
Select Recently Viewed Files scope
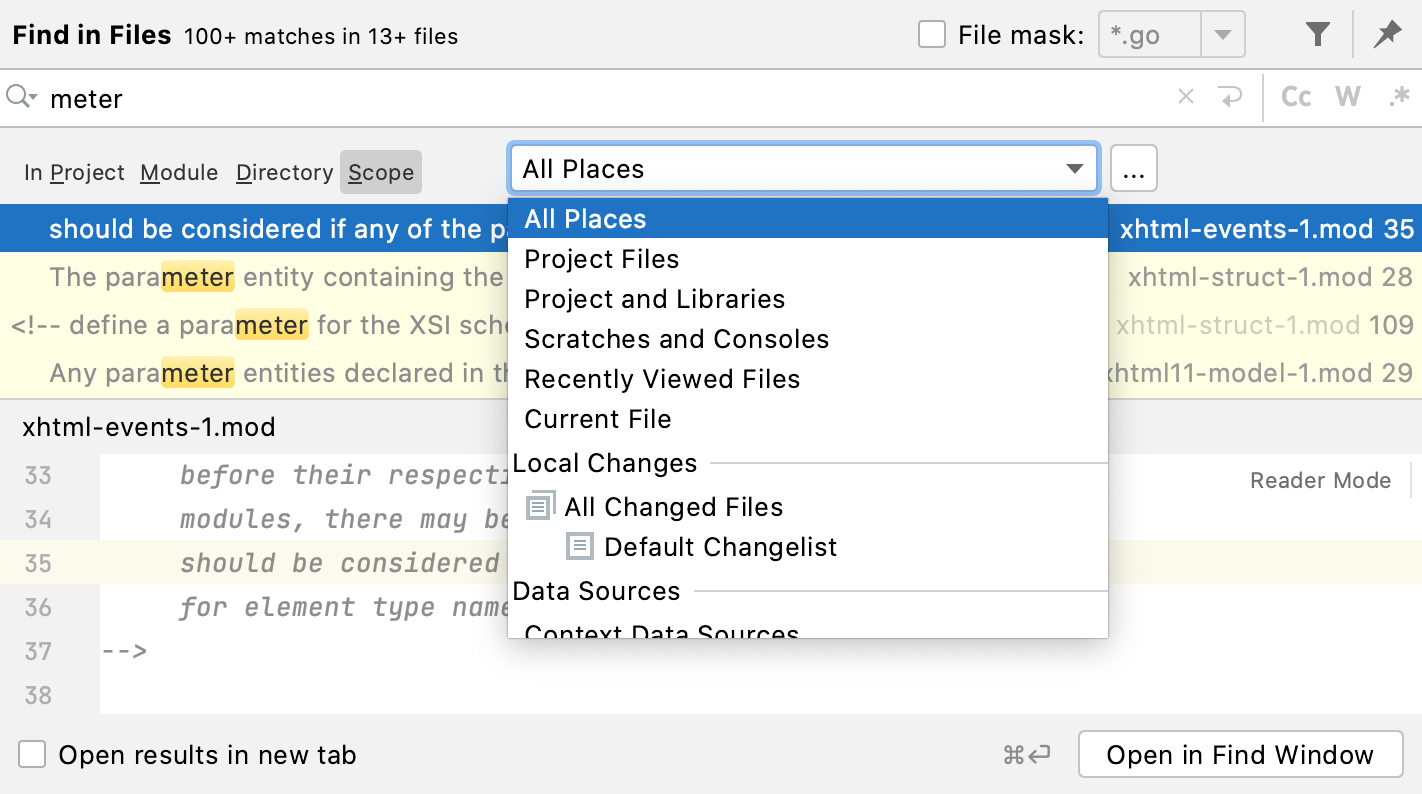[662, 379]
